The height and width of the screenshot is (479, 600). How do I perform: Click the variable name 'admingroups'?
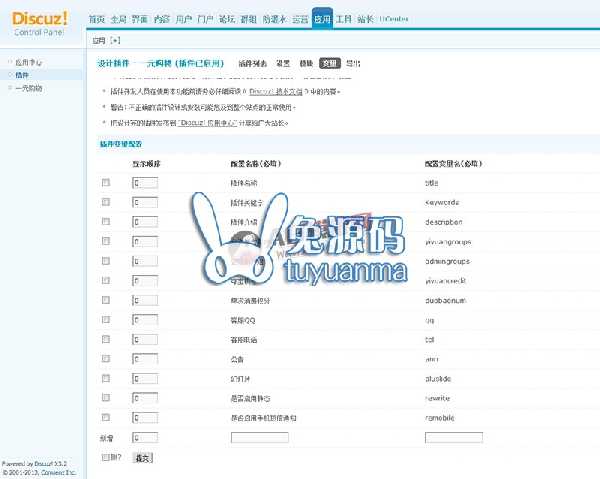(448, 262)
